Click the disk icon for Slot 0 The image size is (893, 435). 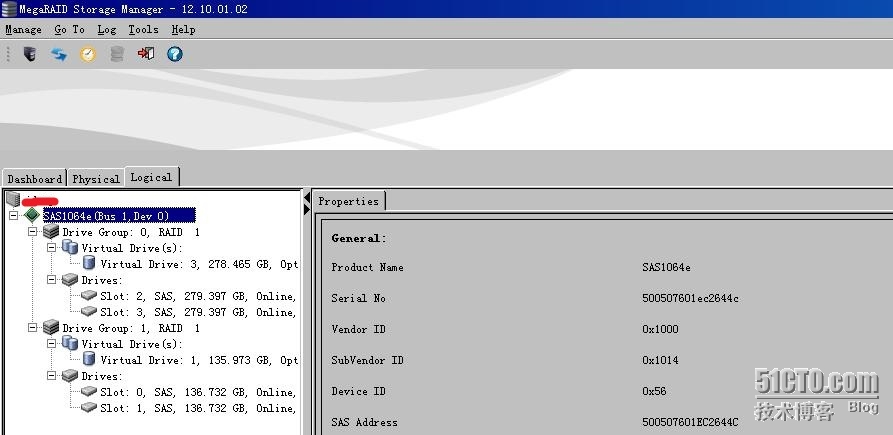coord(89,391)
